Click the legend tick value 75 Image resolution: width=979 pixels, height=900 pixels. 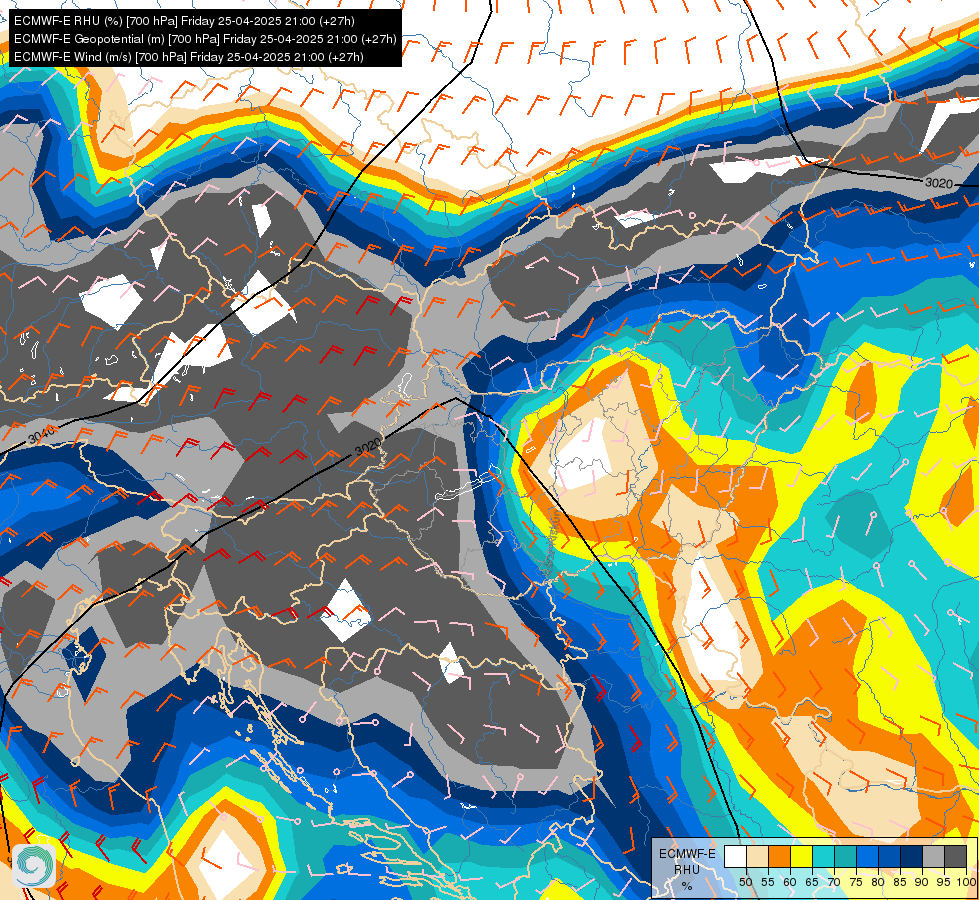point(856,882)
